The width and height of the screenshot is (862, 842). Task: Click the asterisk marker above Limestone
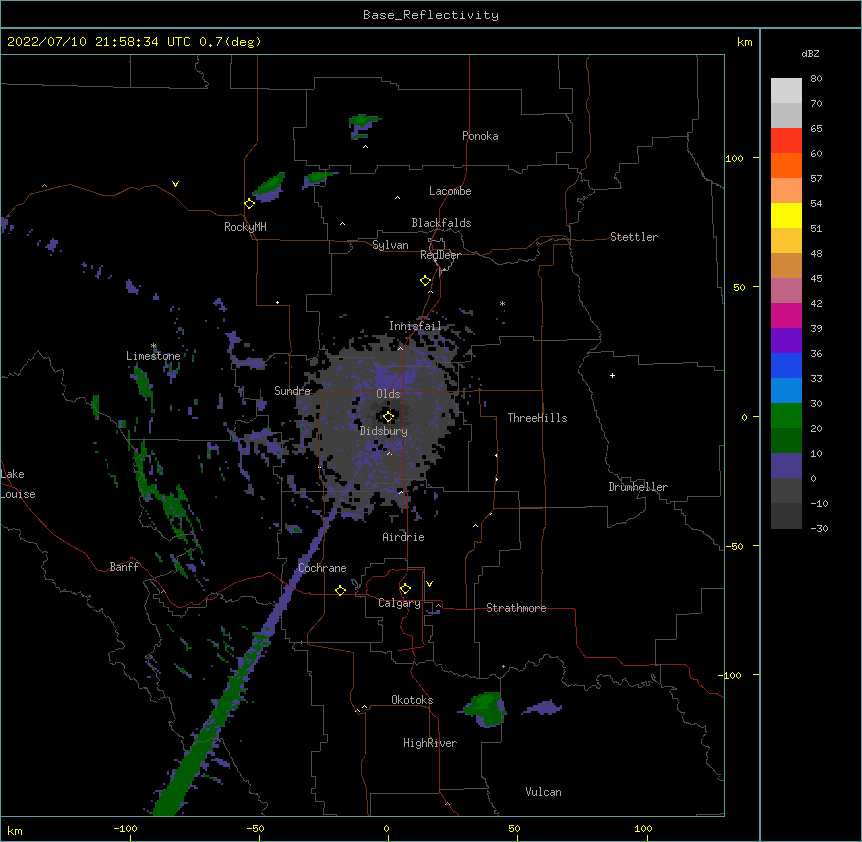coord(153,347)
